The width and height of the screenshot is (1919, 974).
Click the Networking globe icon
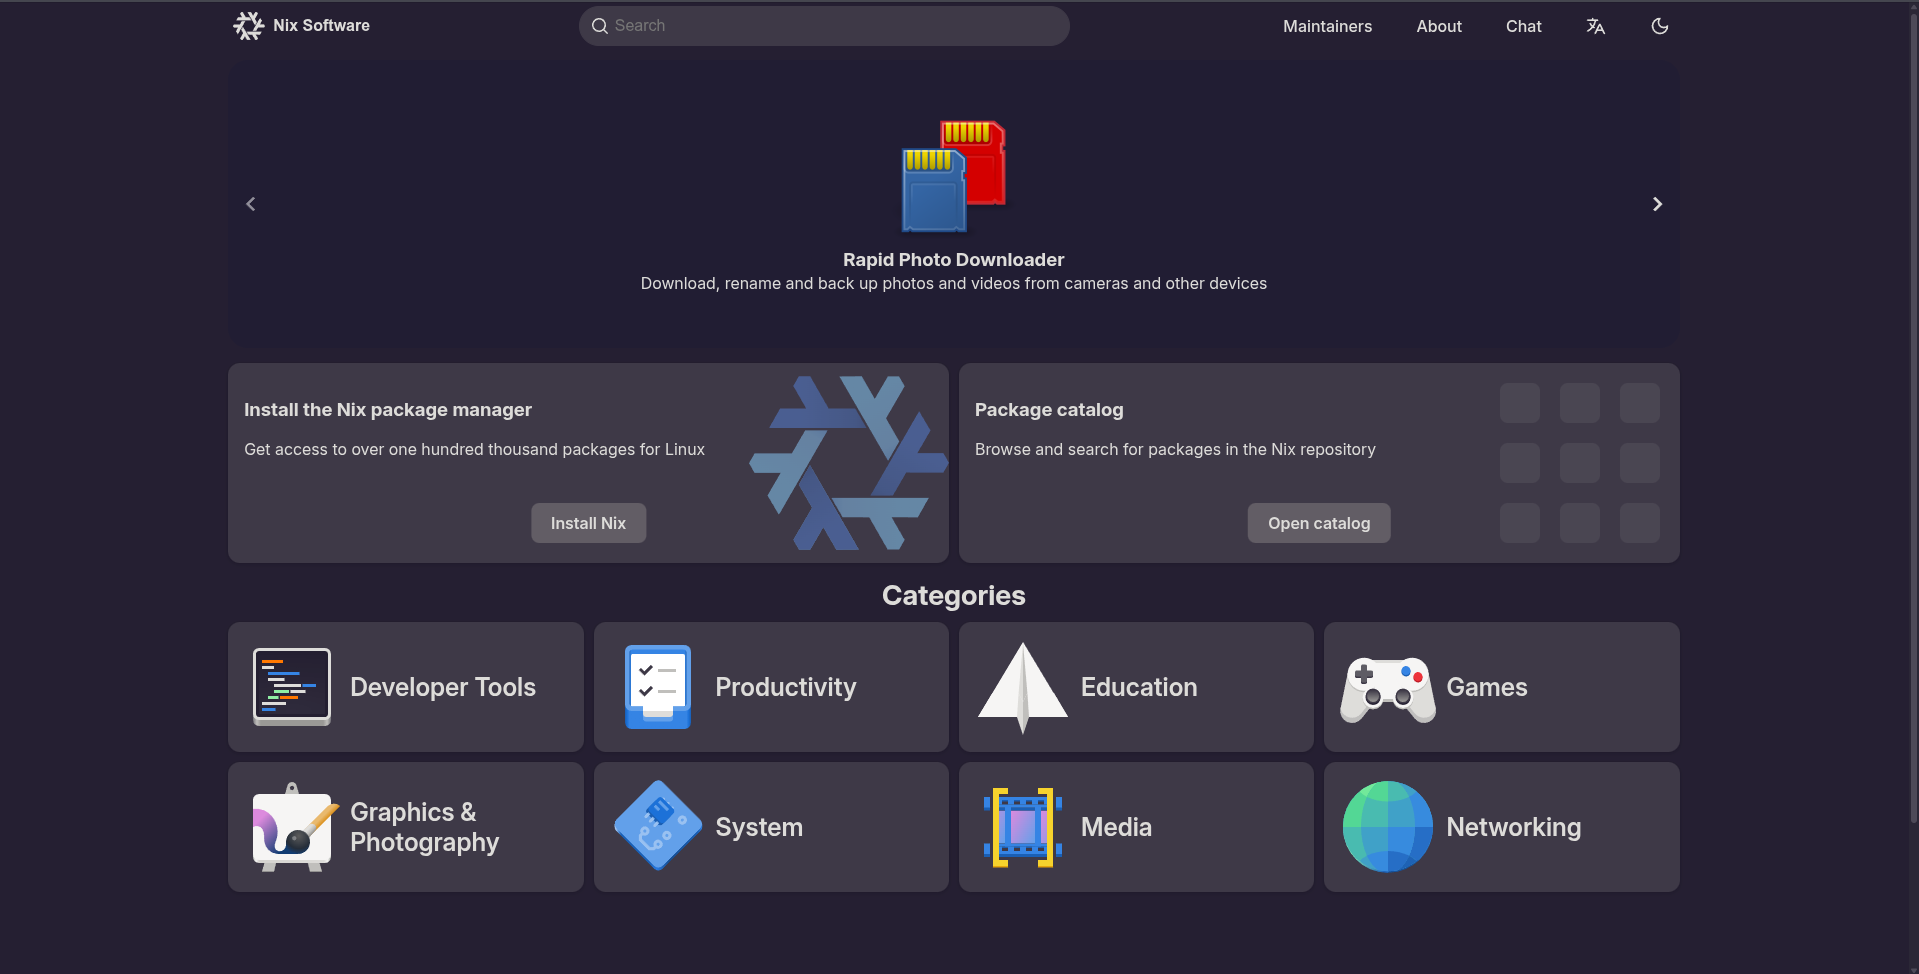click(x=1387, y=827)
